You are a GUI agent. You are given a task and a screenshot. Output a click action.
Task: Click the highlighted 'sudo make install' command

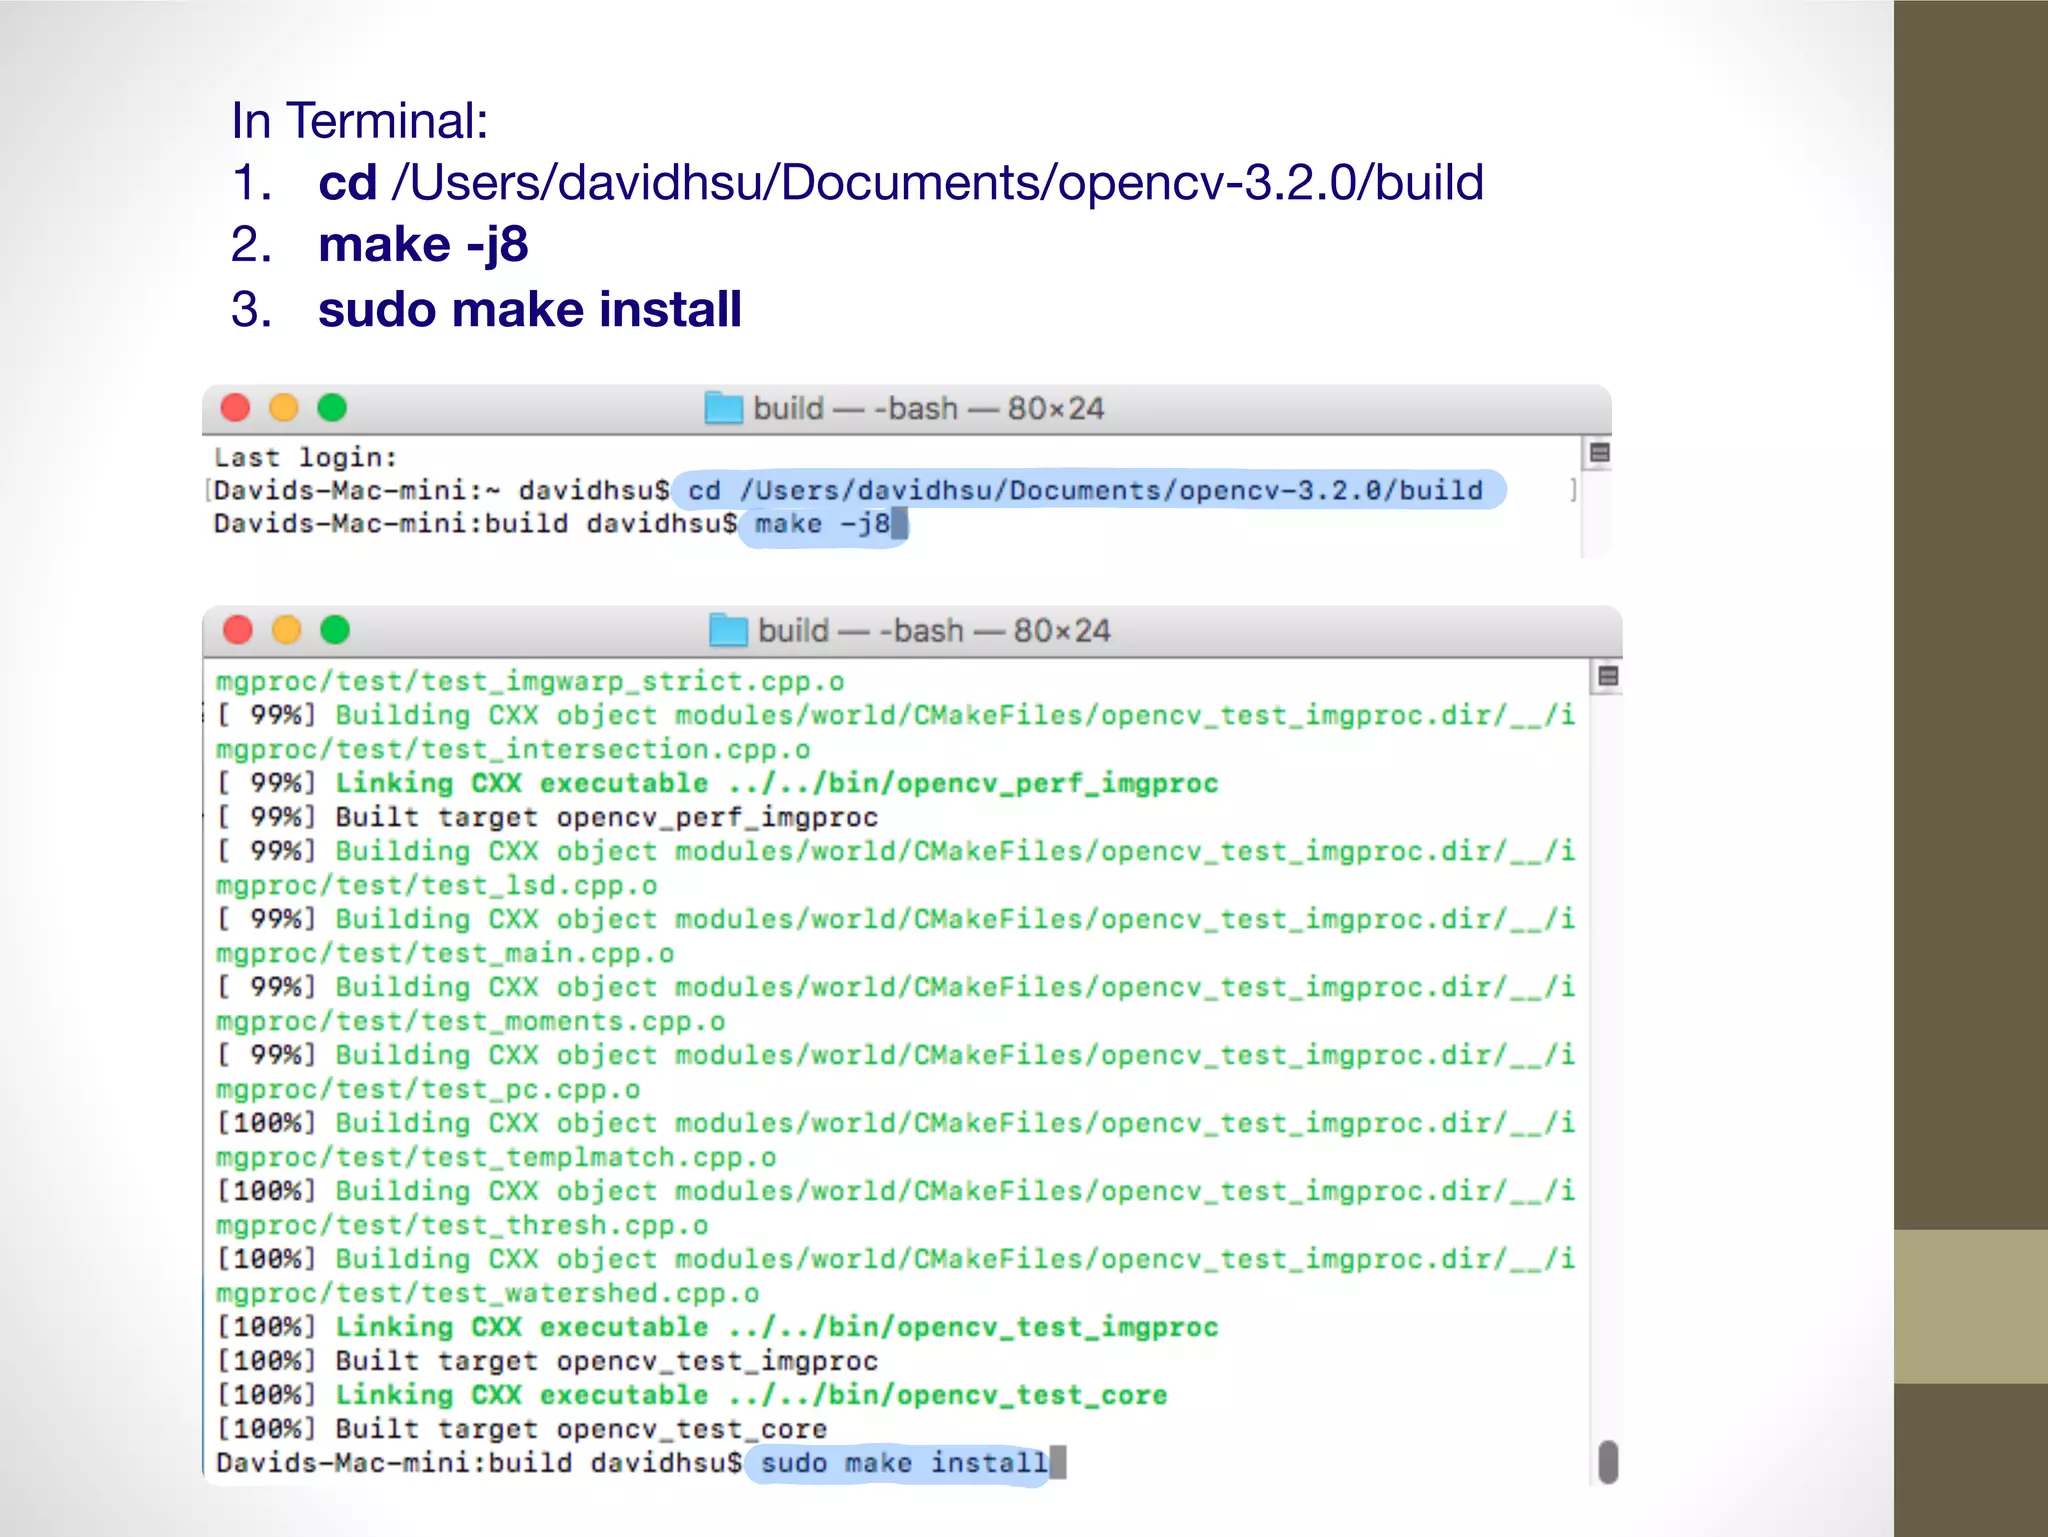[x=903, y=1463]
